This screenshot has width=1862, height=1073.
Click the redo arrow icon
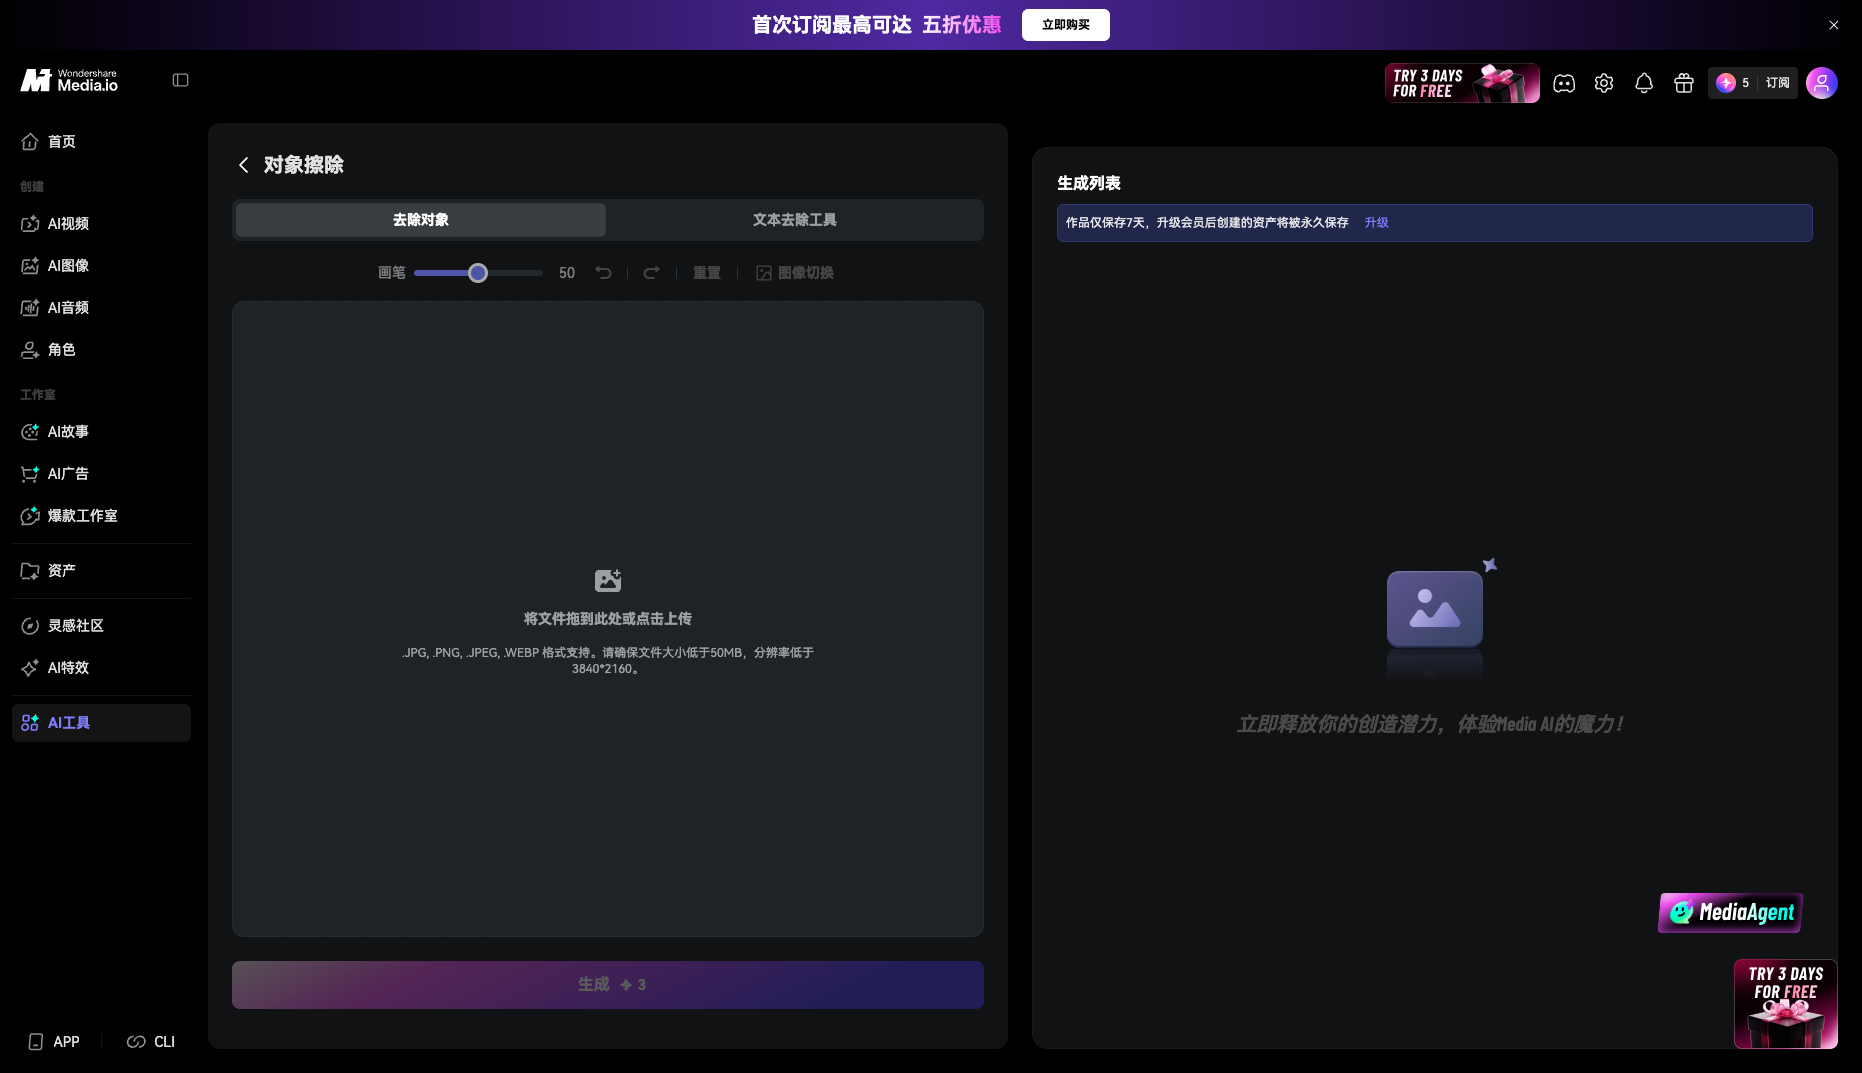click(651, 272)
